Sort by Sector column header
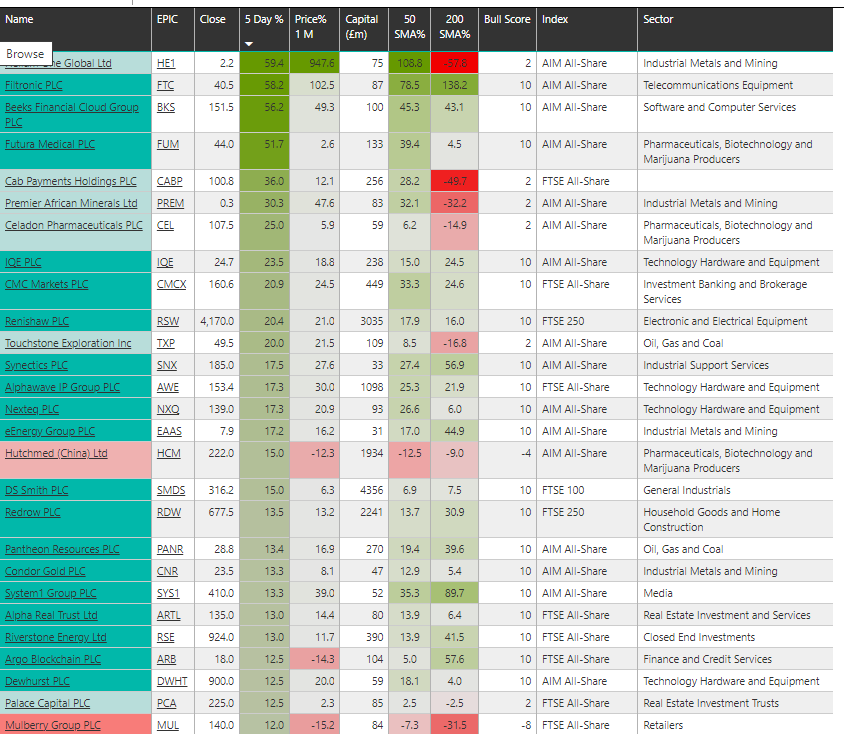The height and width of the screenshot is (734, 844). tap(658, 19)
